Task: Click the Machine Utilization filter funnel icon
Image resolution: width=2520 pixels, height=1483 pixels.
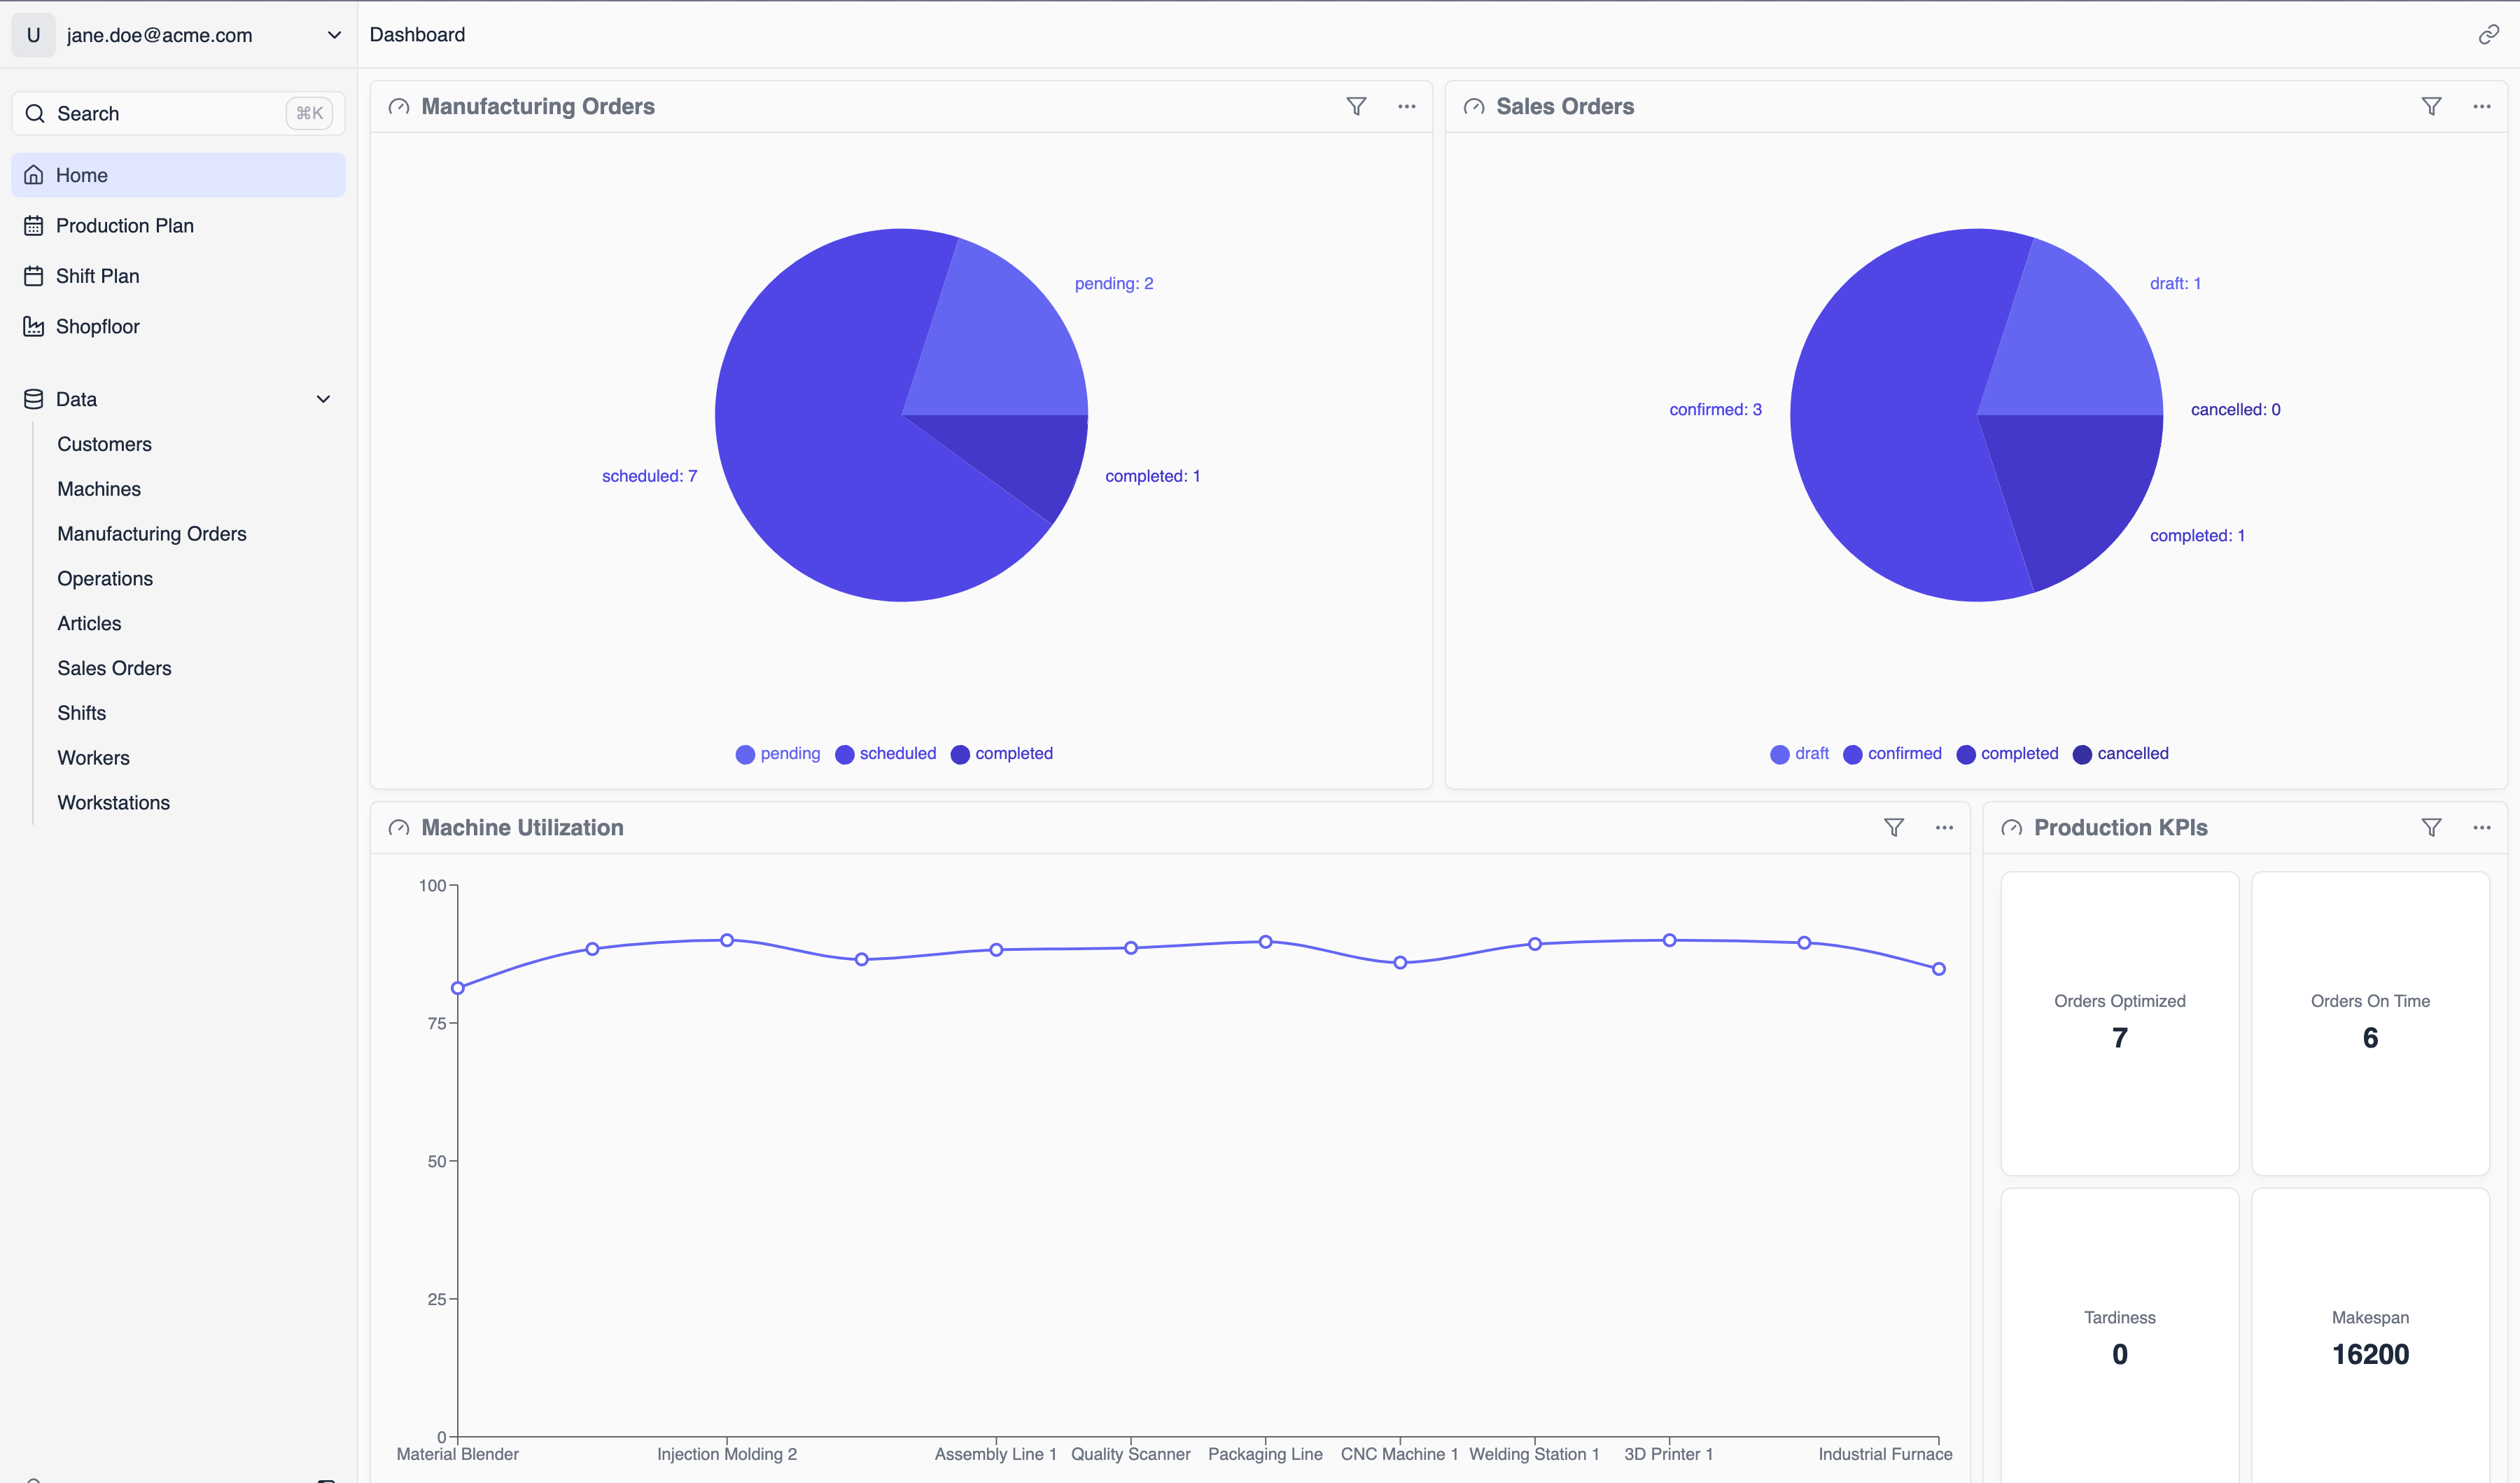Action: point(1893,827)
